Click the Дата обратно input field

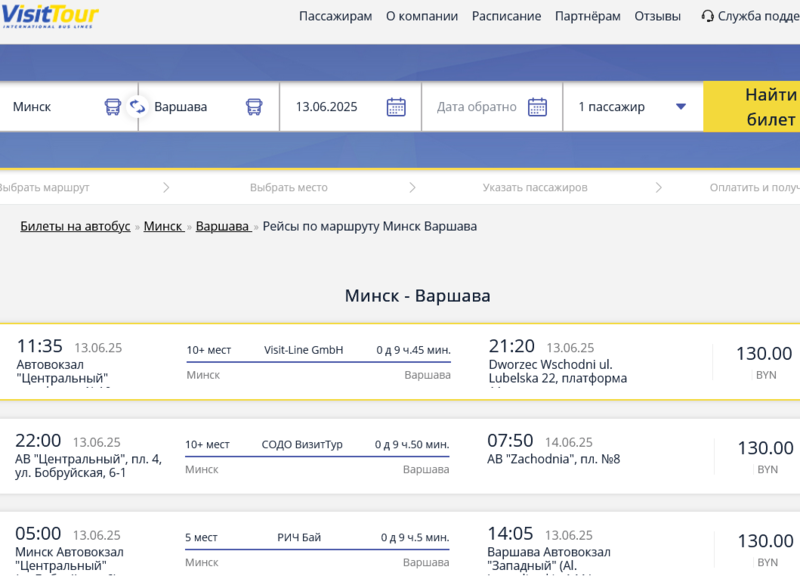pos(477,107)
